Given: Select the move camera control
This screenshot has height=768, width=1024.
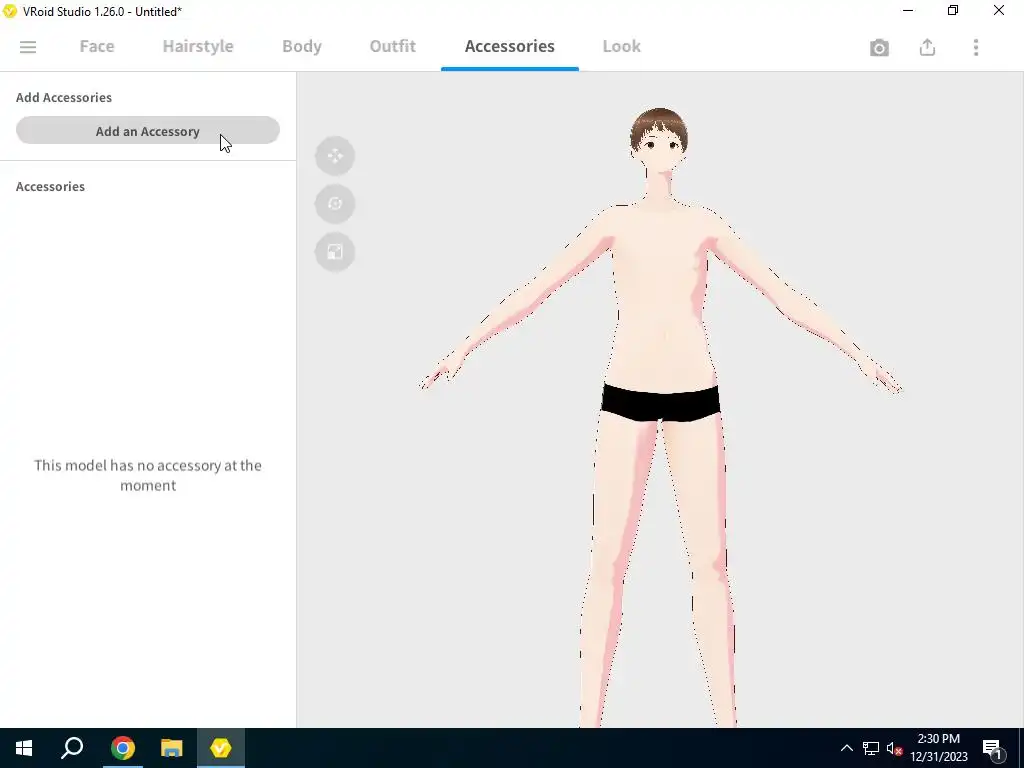Looking at the screenshot, I should 335,156.
